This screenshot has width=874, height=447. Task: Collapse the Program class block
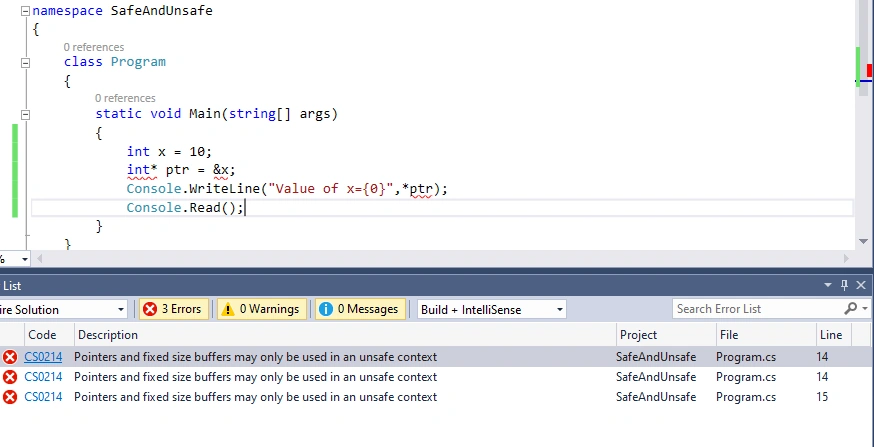[25, 63]
